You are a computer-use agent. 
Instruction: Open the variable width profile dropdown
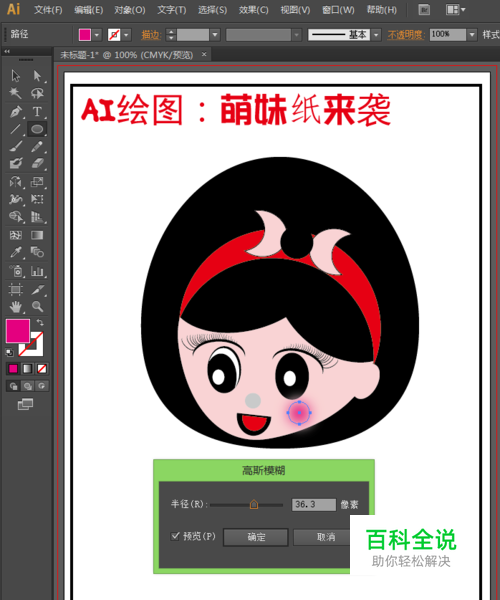[296, 35]
